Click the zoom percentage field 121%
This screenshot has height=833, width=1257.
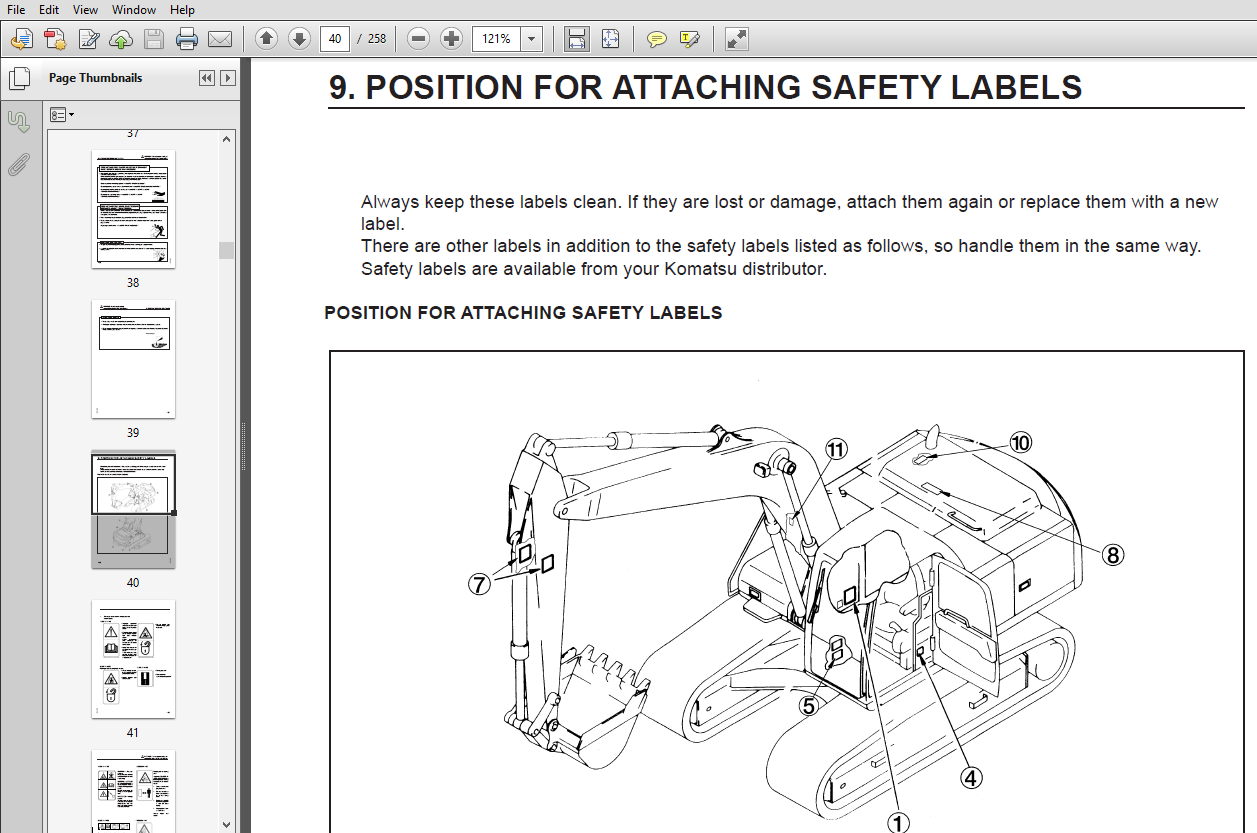pos(497,39)
